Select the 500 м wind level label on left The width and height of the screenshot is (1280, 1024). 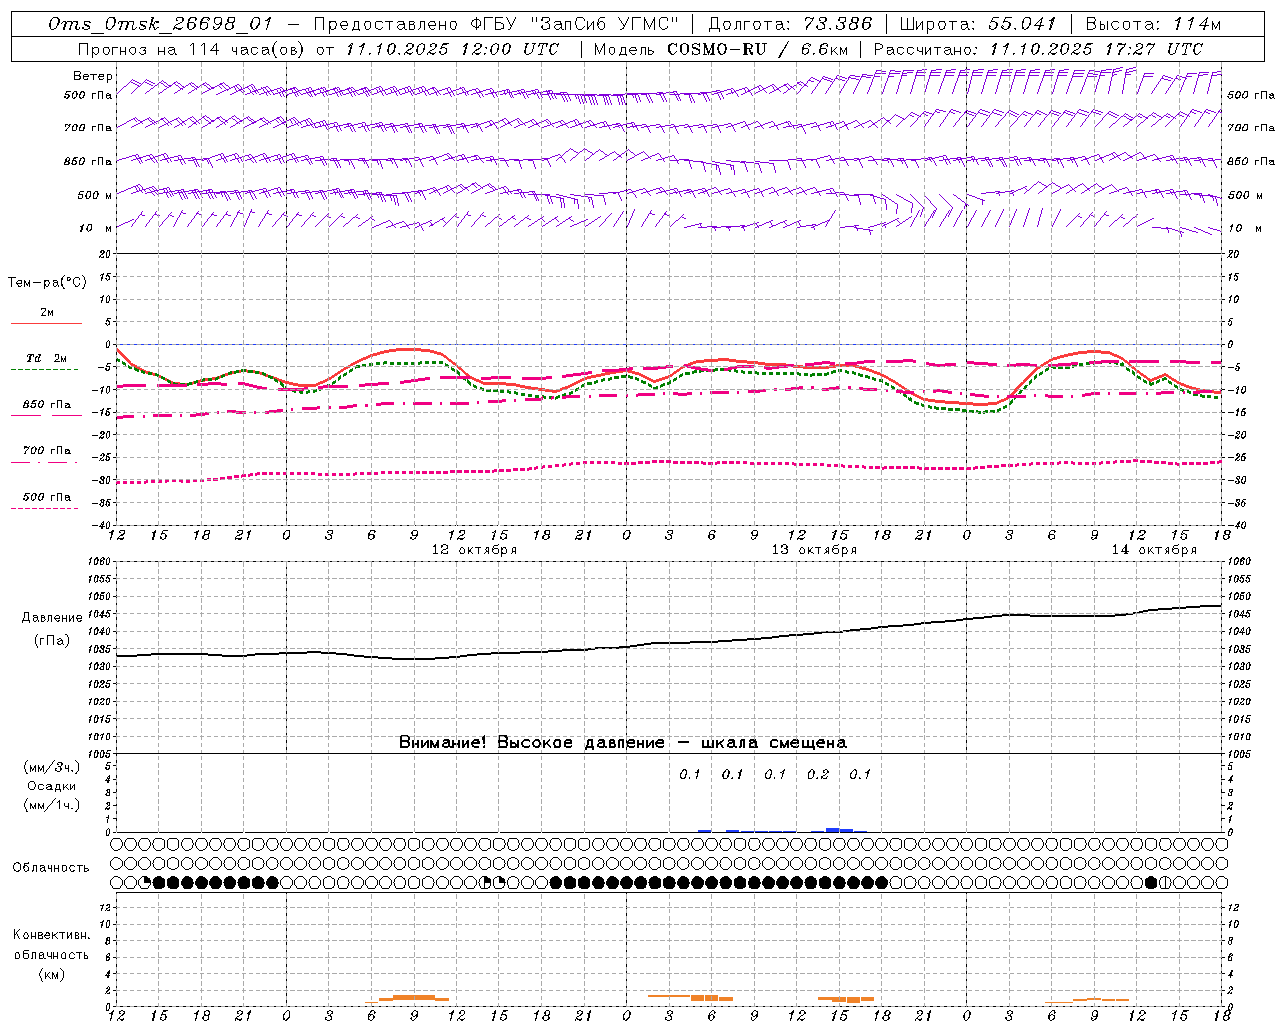coord(95,195)
